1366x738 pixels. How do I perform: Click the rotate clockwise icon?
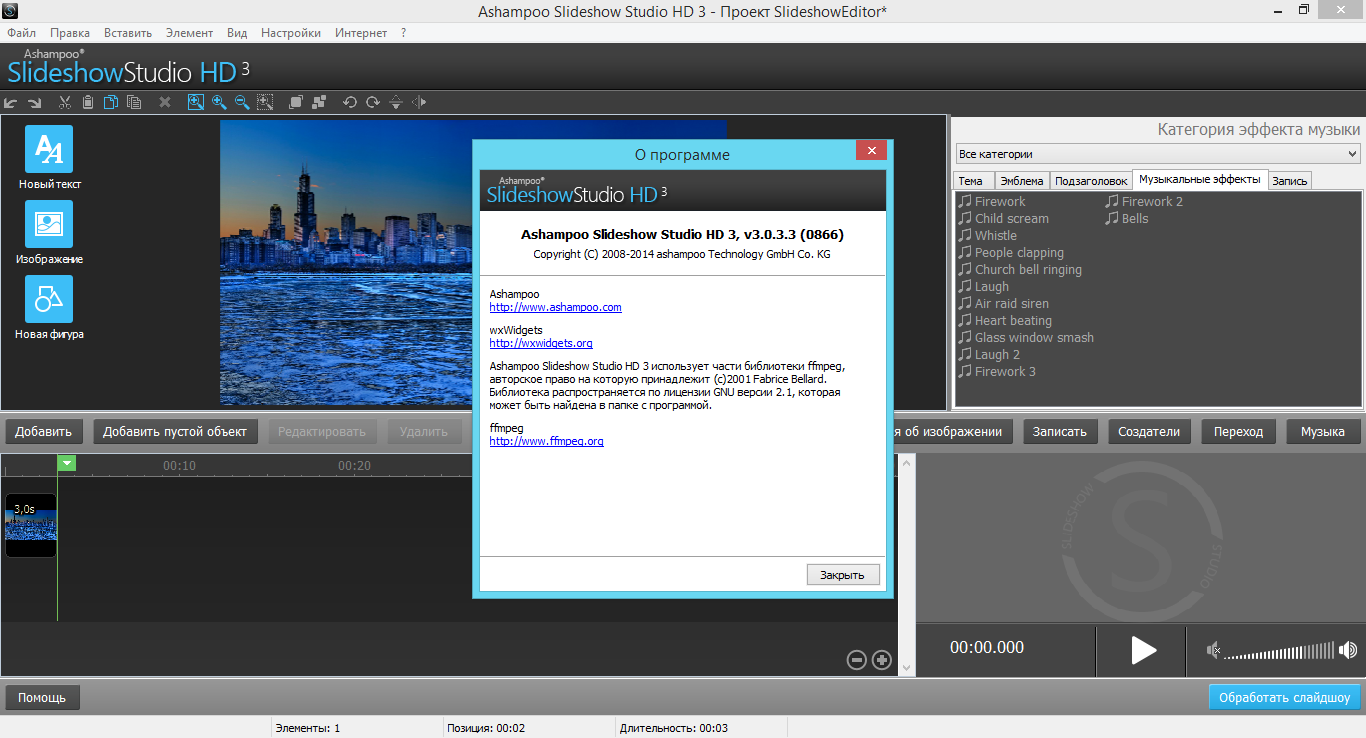[372, 102]
